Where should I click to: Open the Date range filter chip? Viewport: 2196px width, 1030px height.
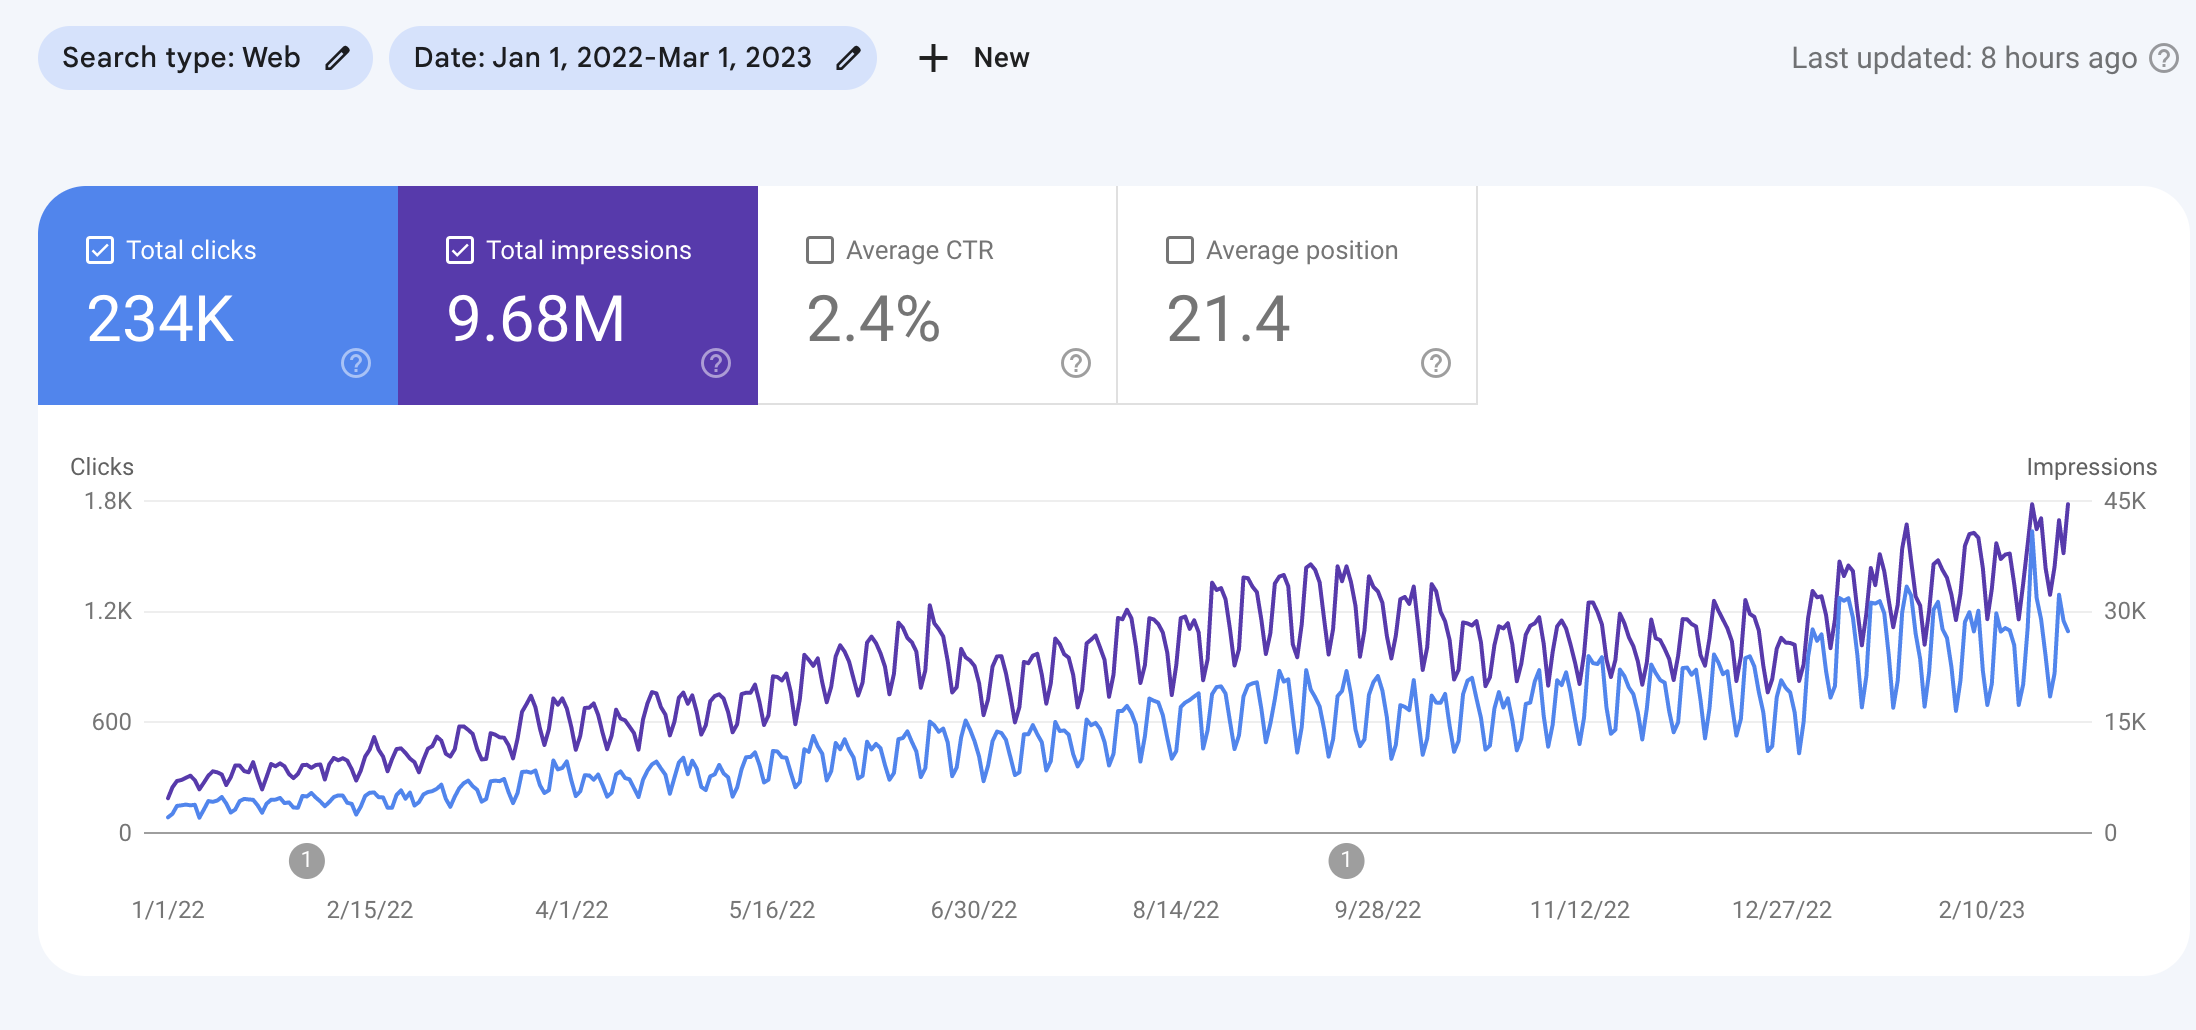coord(612,58)
